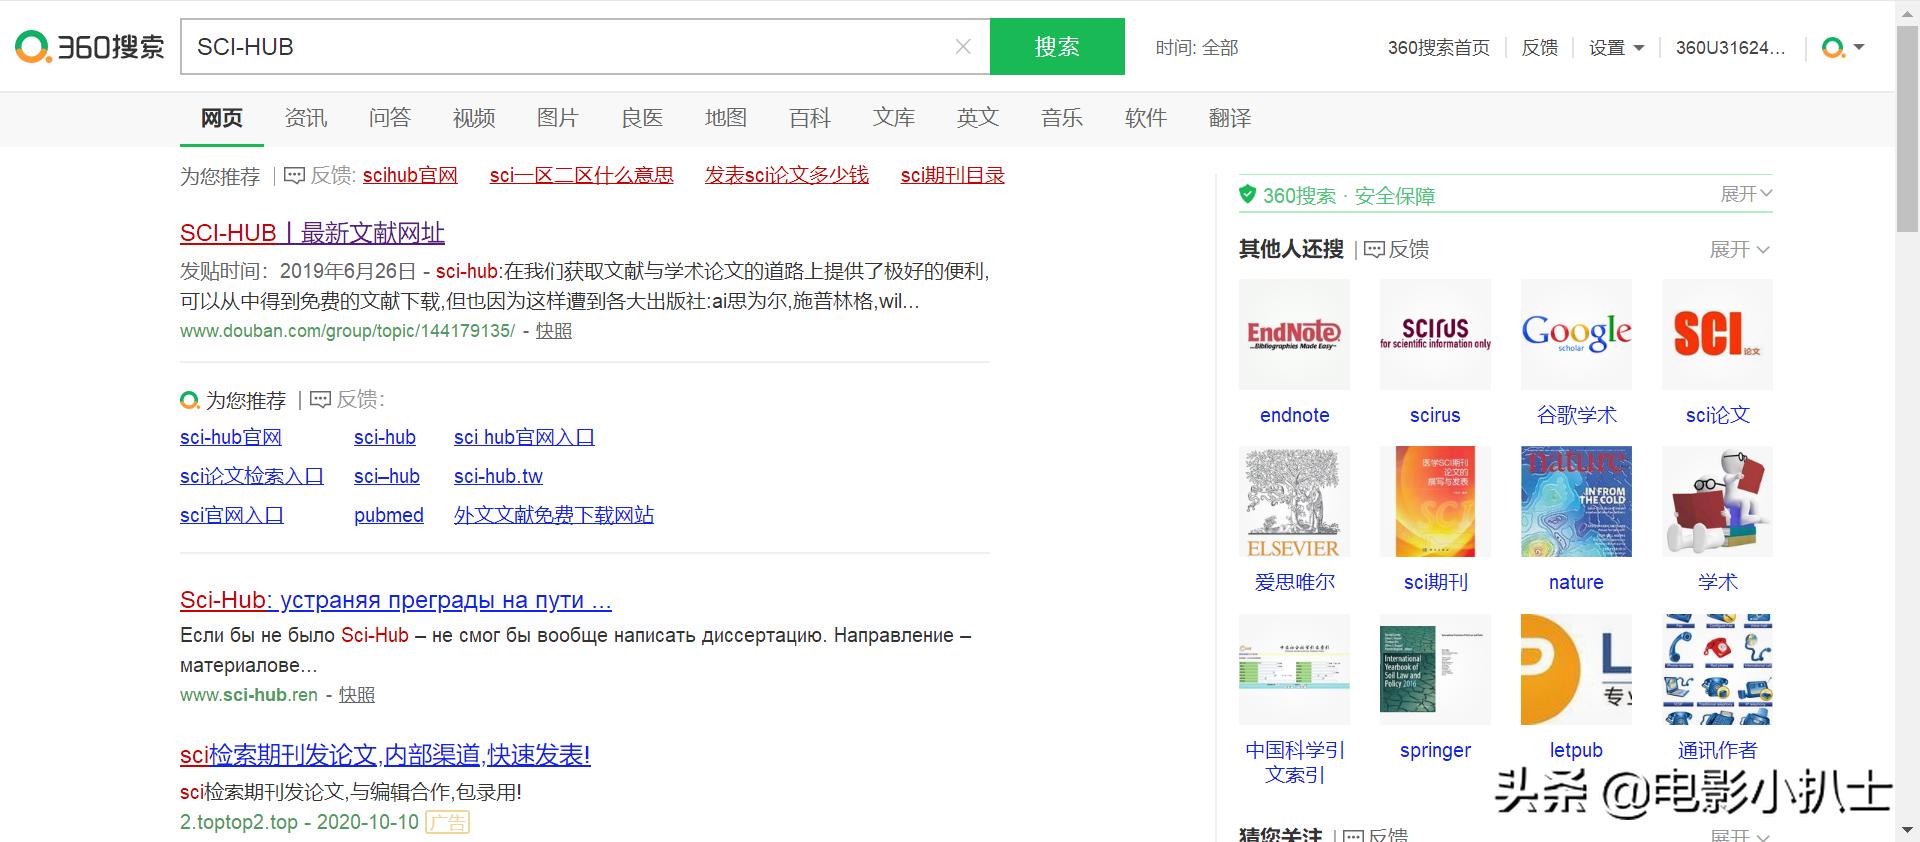Open the red SCI论文 thumbnail
This screenshot has height=842, width=1920.
[1717, 334]
